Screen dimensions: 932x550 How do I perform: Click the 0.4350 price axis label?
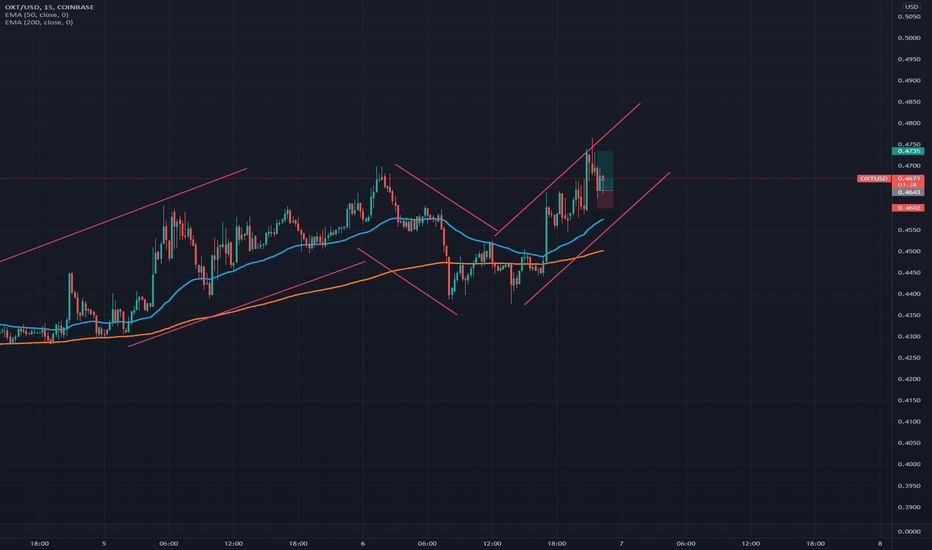[909, 315]
